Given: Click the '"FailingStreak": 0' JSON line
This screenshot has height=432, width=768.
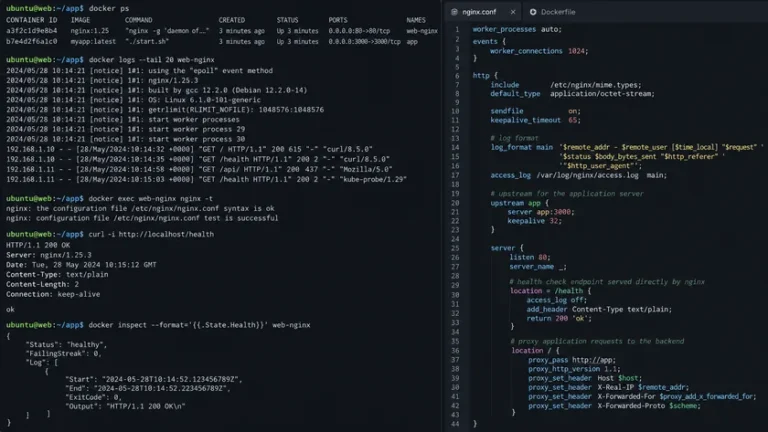Looking at the screenshot, I should (x=64, y=353).
